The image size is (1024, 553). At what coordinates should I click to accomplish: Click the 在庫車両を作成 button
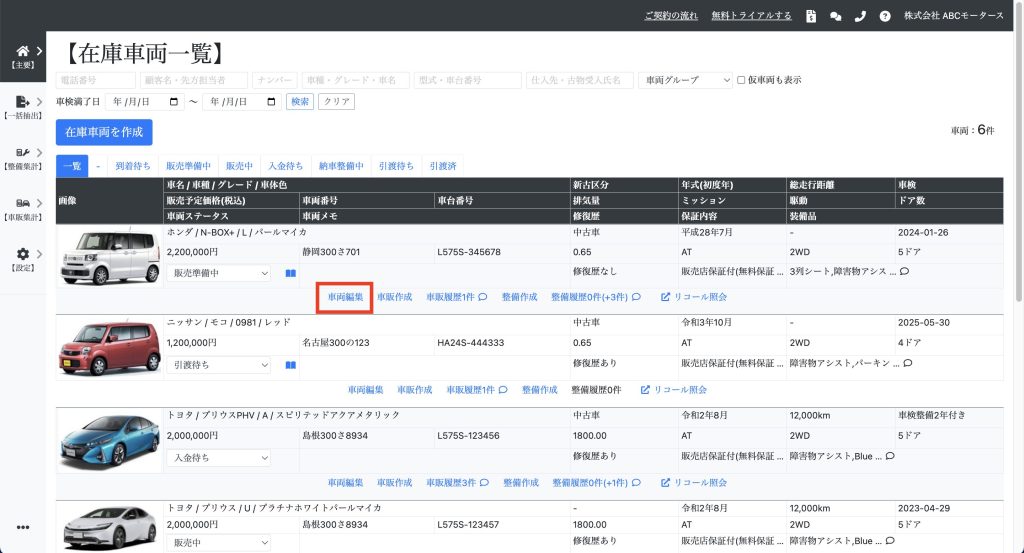104,132
